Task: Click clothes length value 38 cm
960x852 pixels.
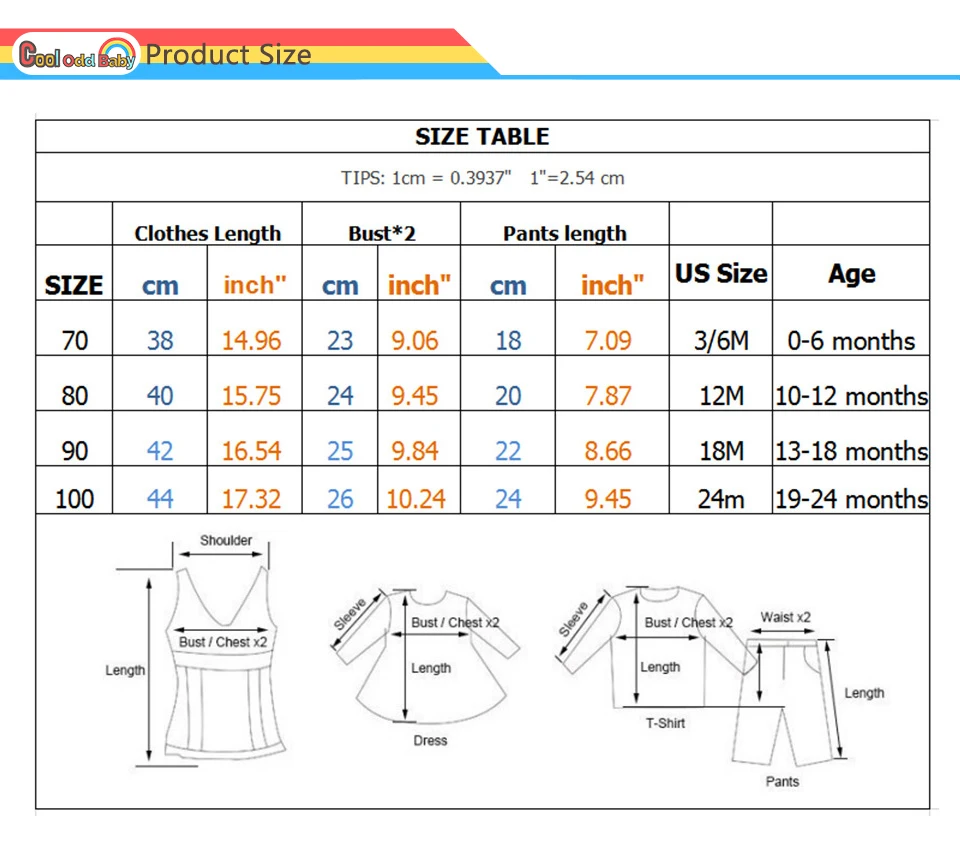Action: 160,340
